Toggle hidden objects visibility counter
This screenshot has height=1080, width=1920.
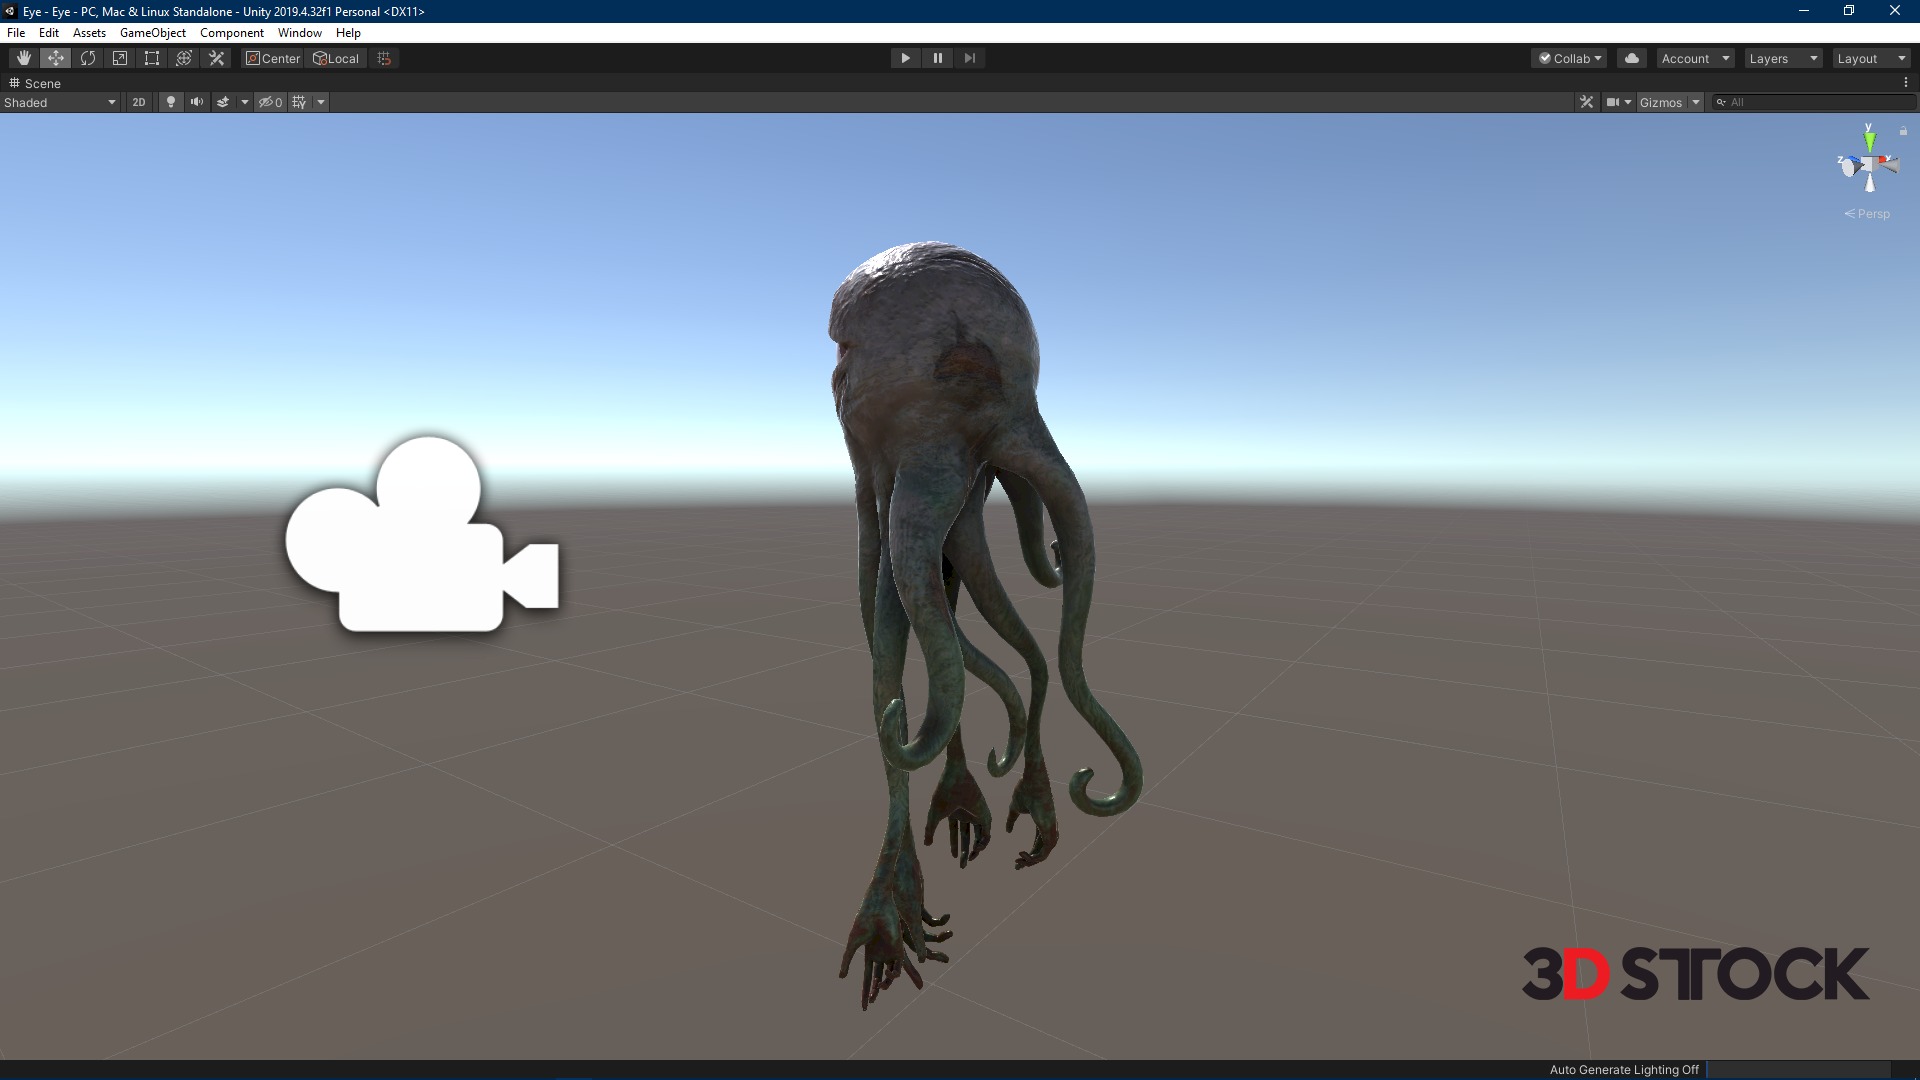[270, 102]
